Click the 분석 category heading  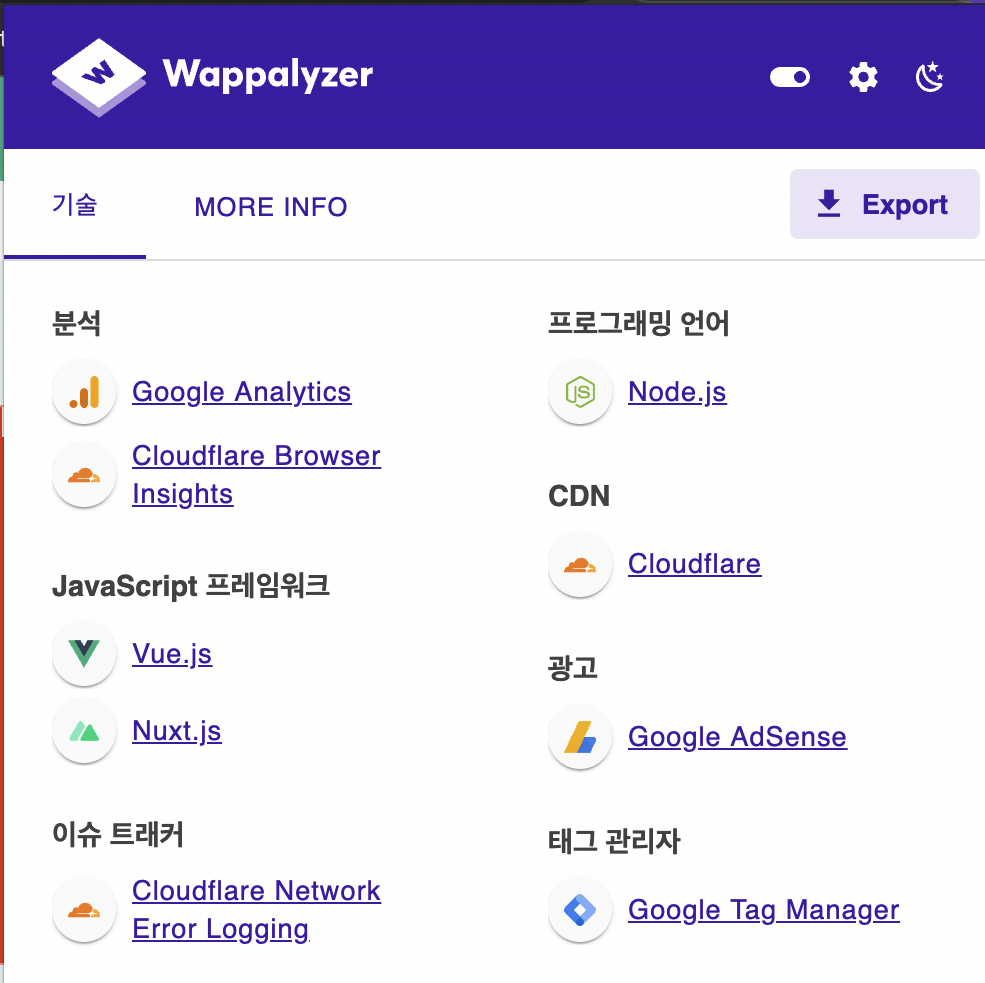pos(76,323)
